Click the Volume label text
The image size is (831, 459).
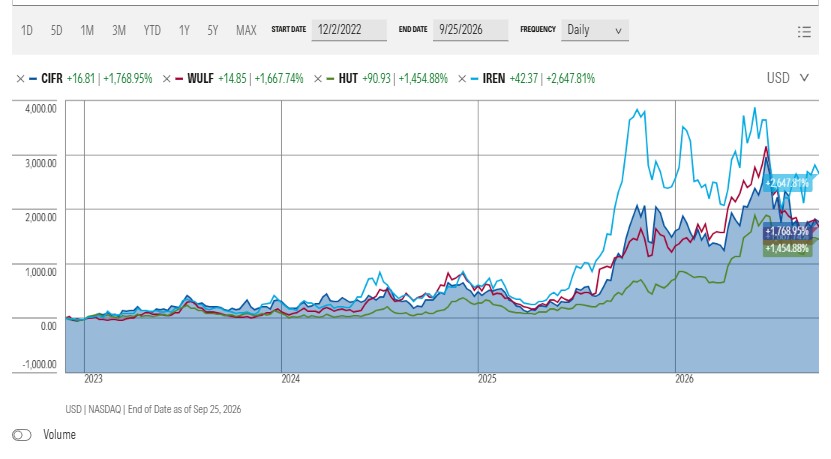59,435
